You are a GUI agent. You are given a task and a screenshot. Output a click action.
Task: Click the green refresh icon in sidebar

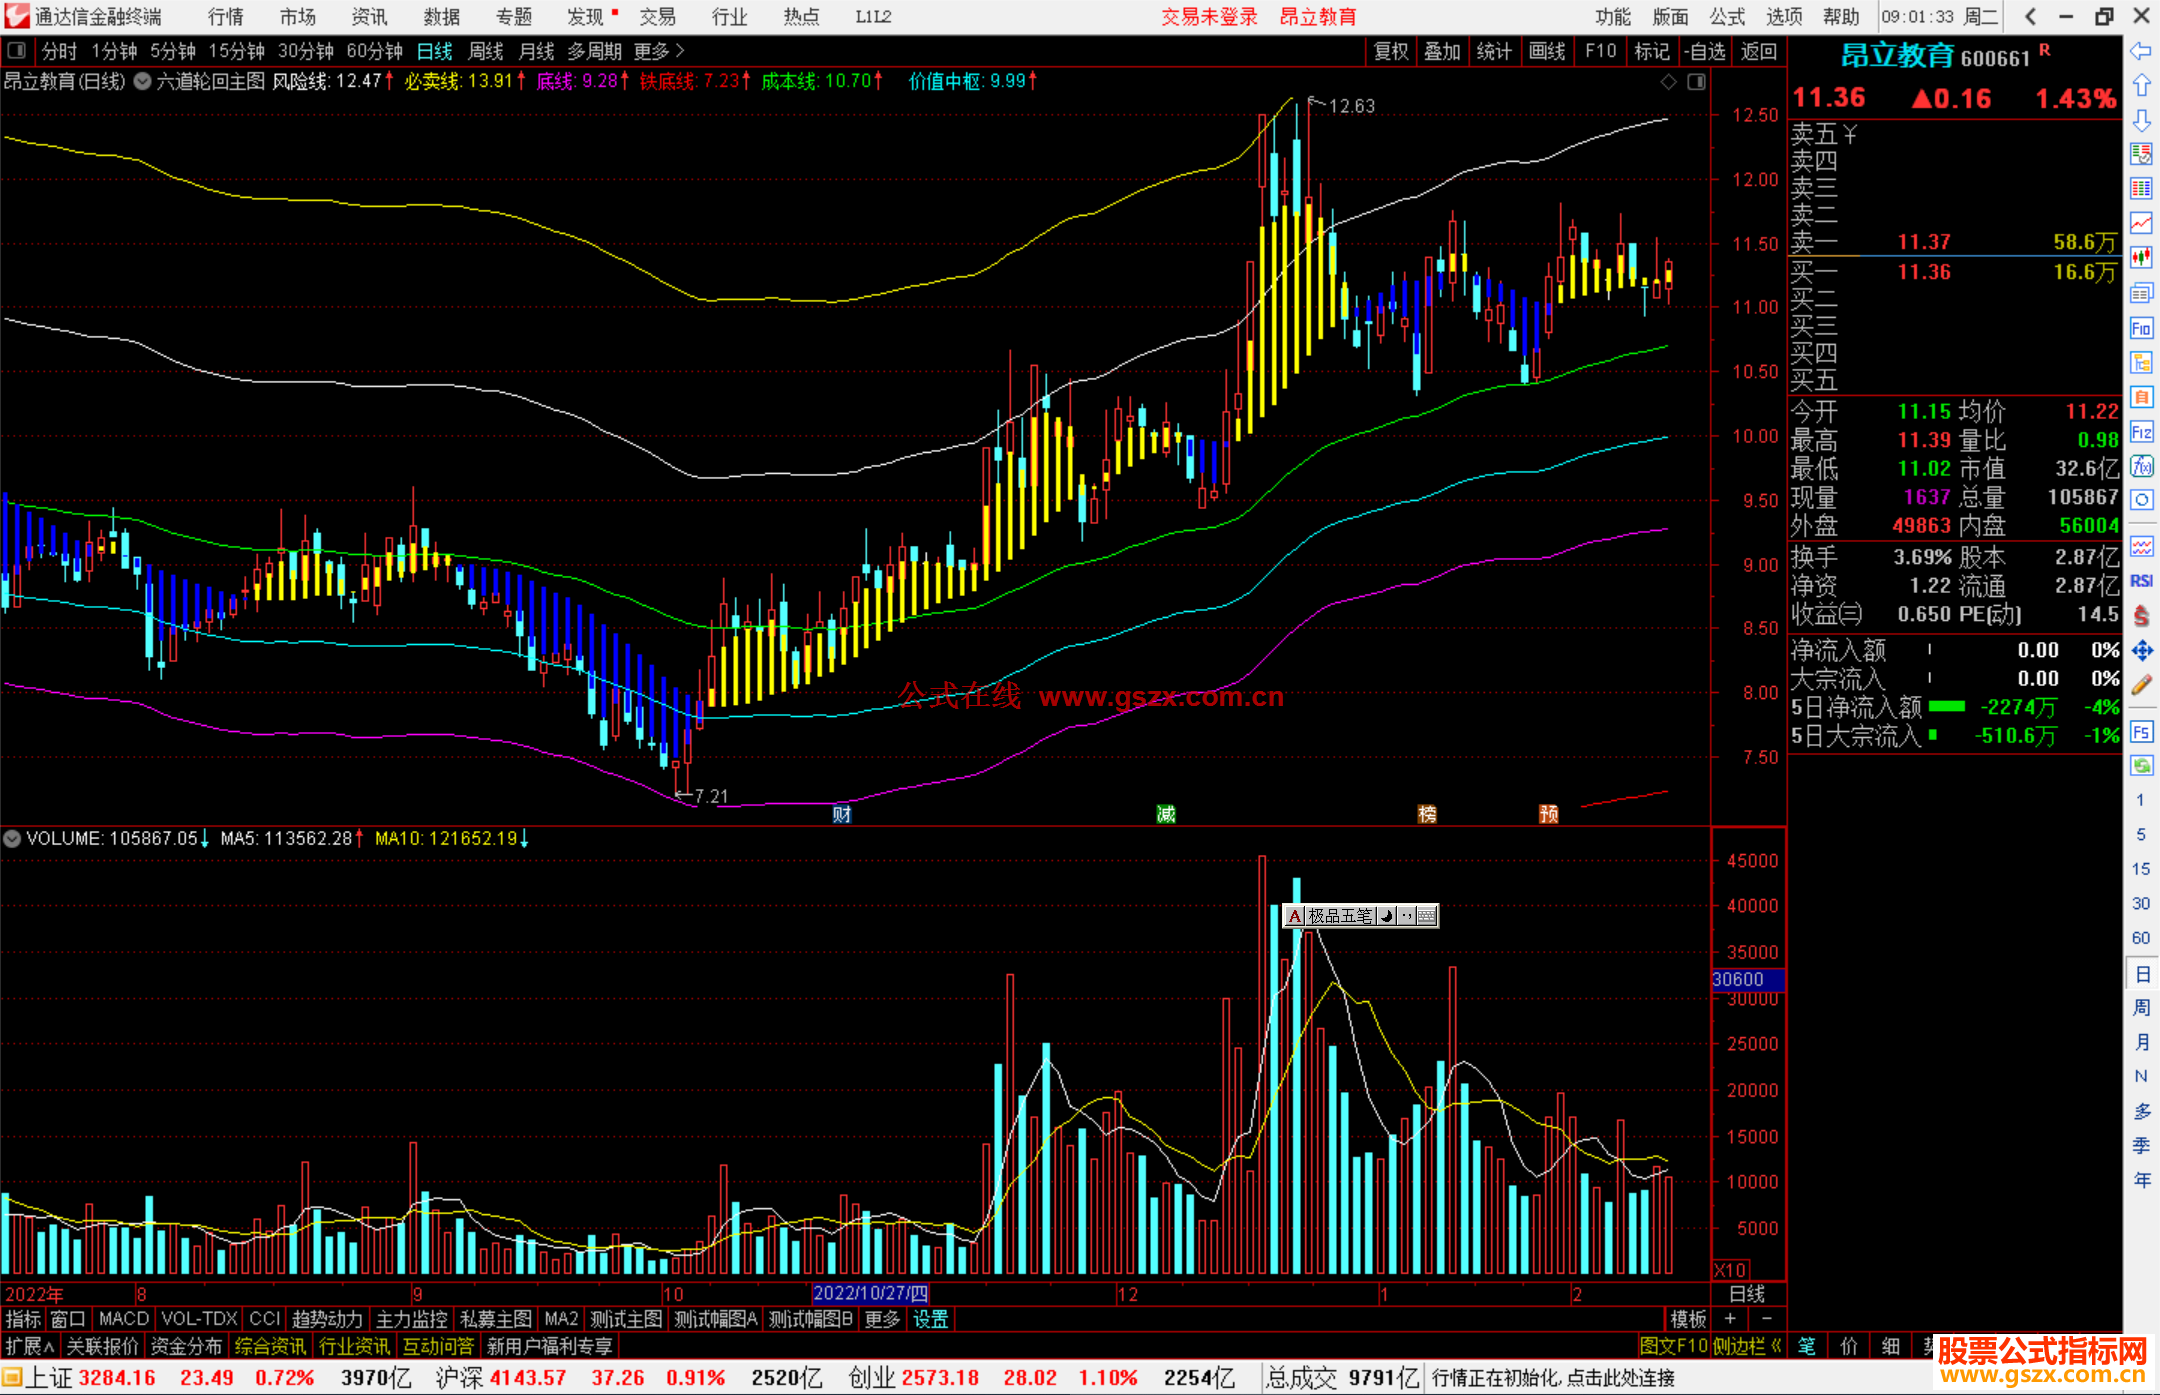point(2141,766)
